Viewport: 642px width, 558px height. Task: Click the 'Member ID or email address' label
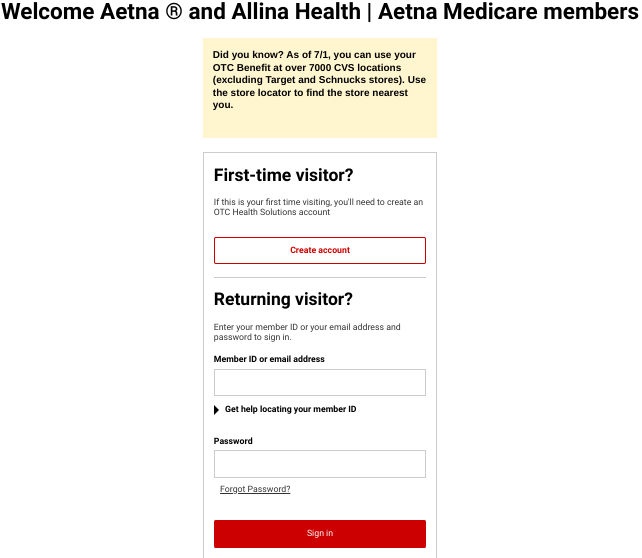coord(269,359)
